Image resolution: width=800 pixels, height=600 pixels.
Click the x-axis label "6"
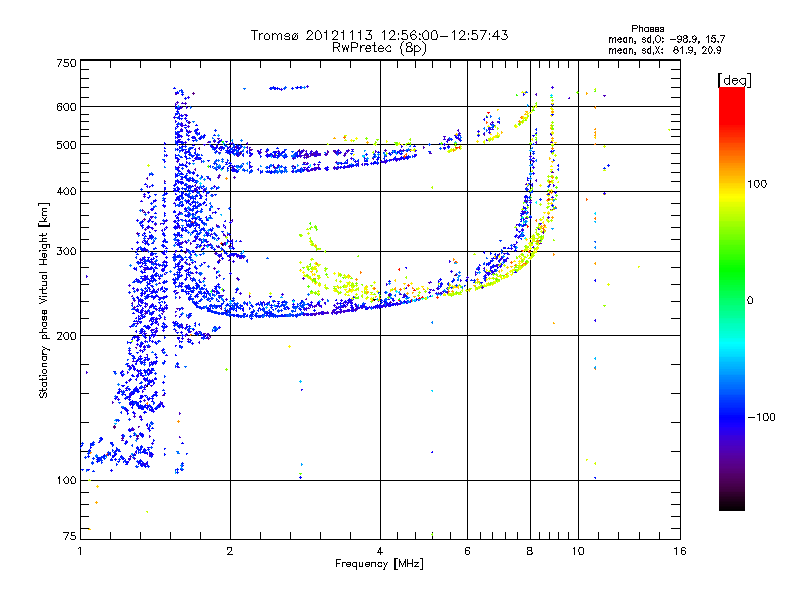(x=467, y=551)
